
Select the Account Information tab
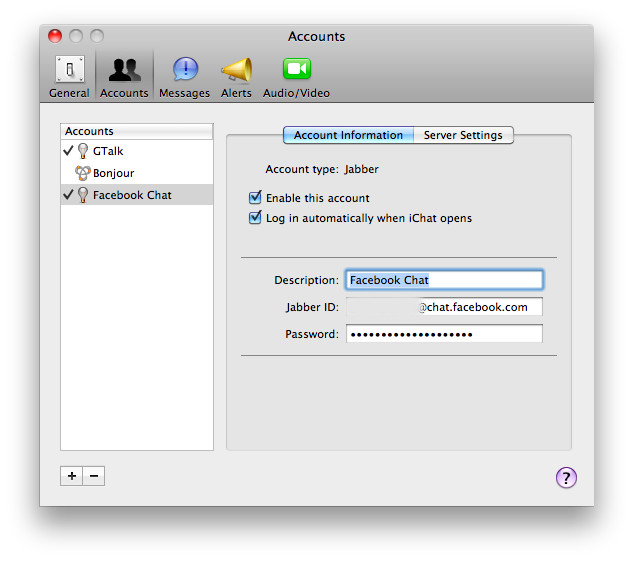[348, 135]
